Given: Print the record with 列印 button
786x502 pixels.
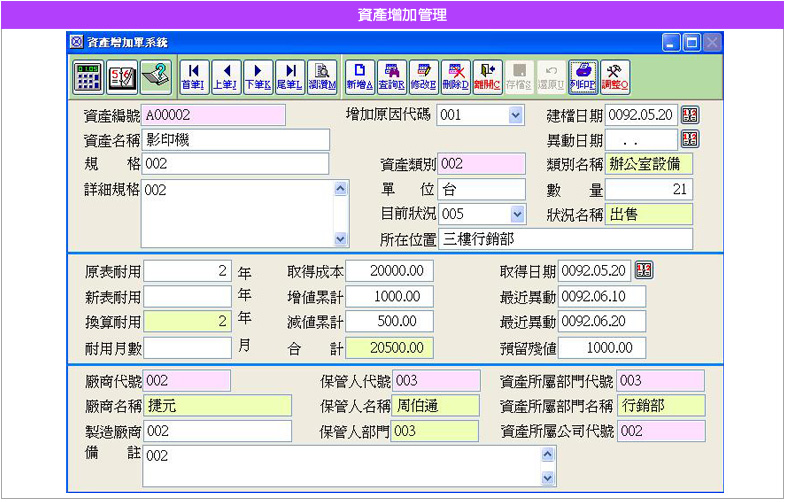Looking at the screenshot, I should pyautogui.click(x=583, y=75).
